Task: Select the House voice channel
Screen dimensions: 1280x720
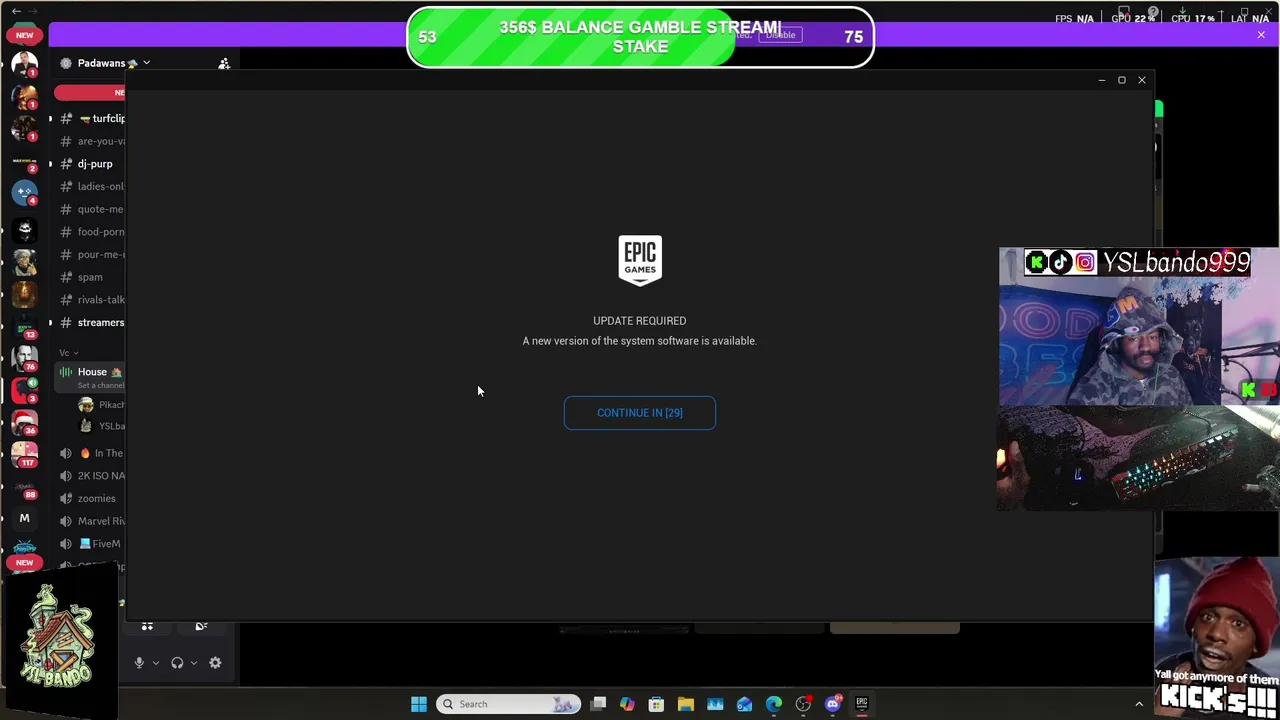Action: pyautogui.click(x=91, y=377)
